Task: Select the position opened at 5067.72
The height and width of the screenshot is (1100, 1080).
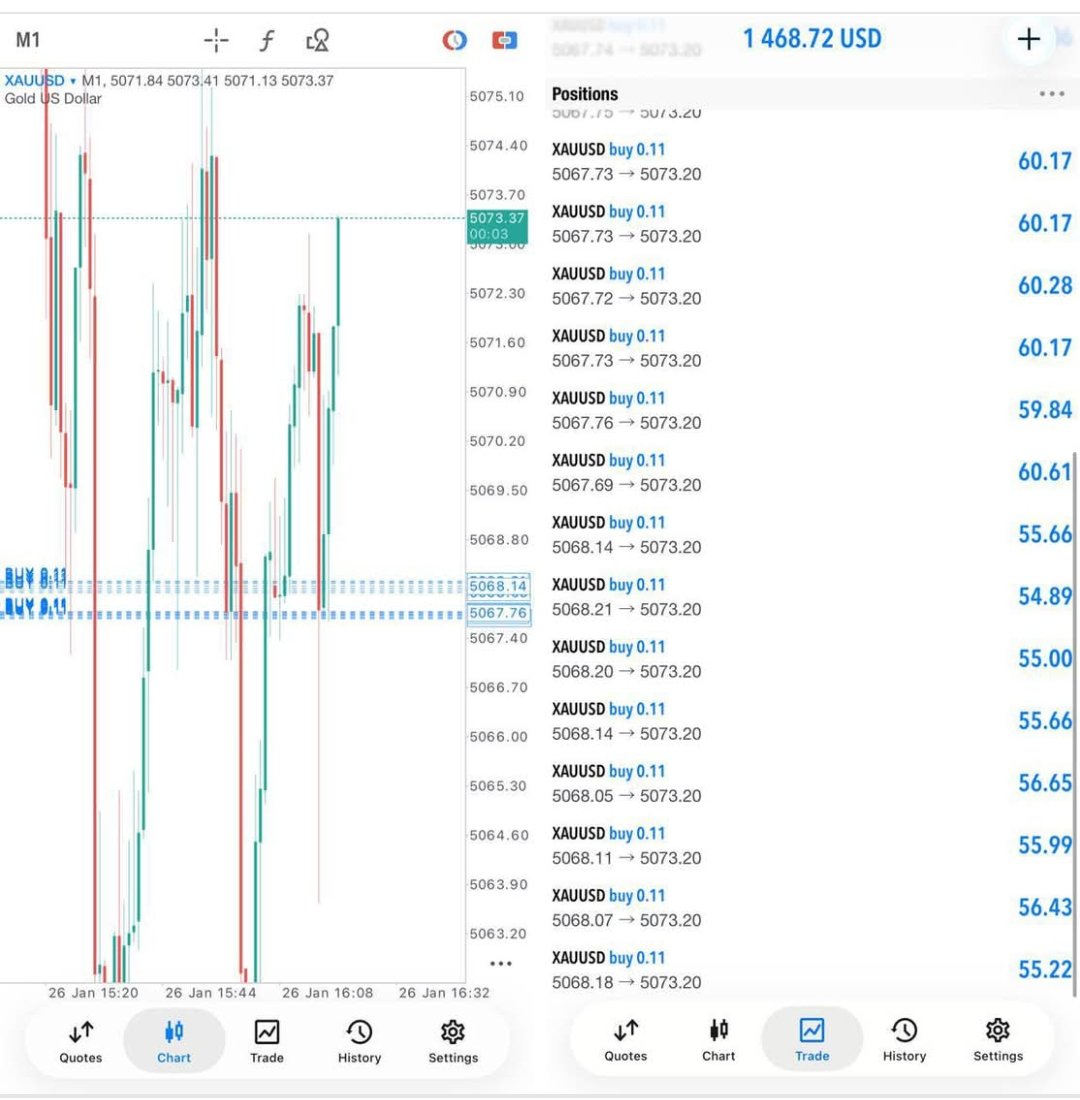Action: coord(812,286)
